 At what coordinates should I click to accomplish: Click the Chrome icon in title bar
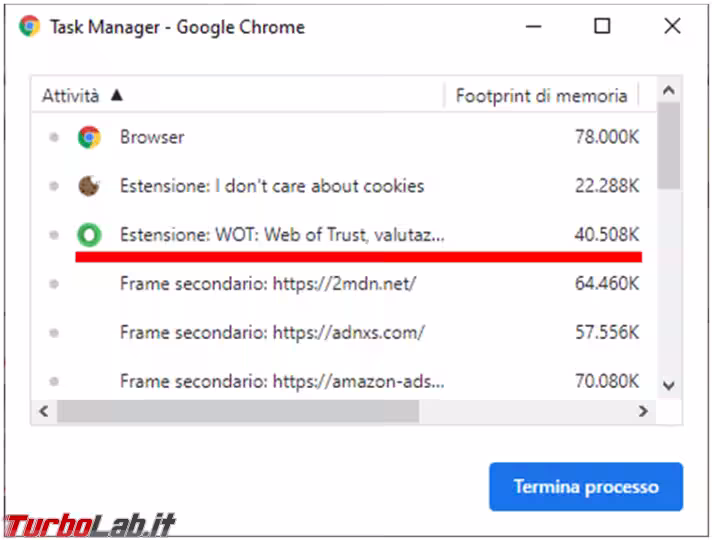click(29, 27)
